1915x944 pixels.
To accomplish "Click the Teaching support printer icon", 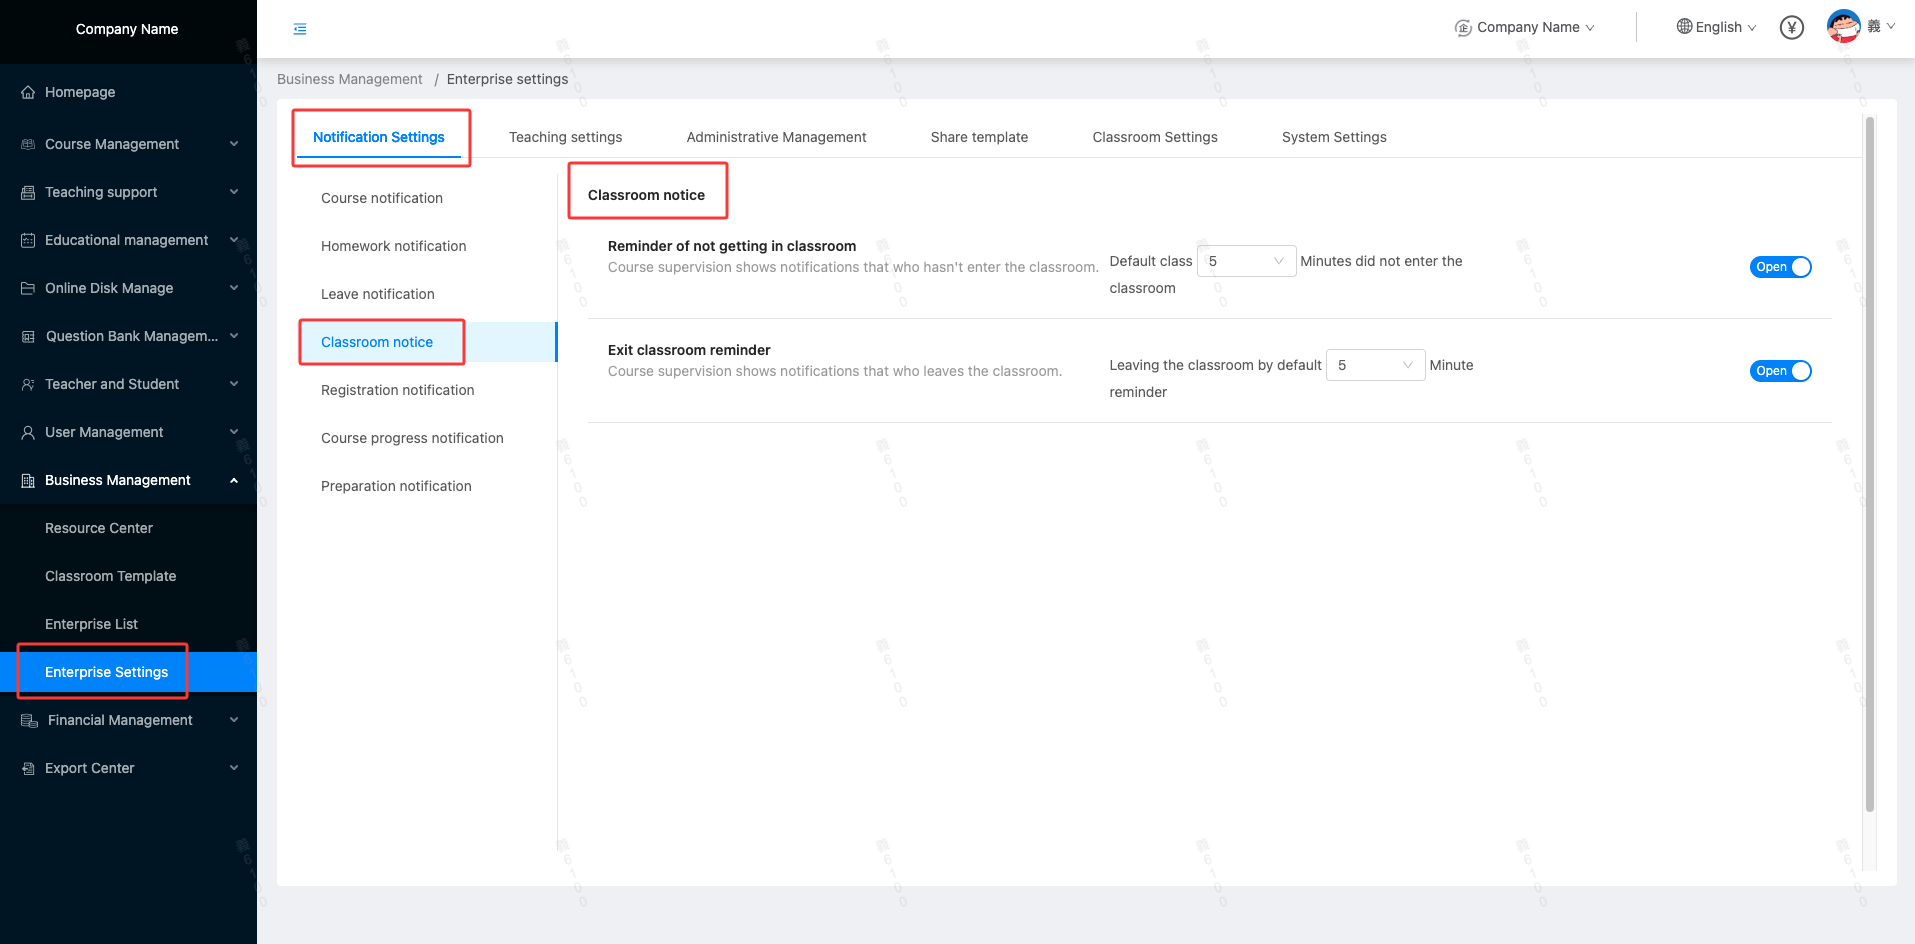I will 28,192.
